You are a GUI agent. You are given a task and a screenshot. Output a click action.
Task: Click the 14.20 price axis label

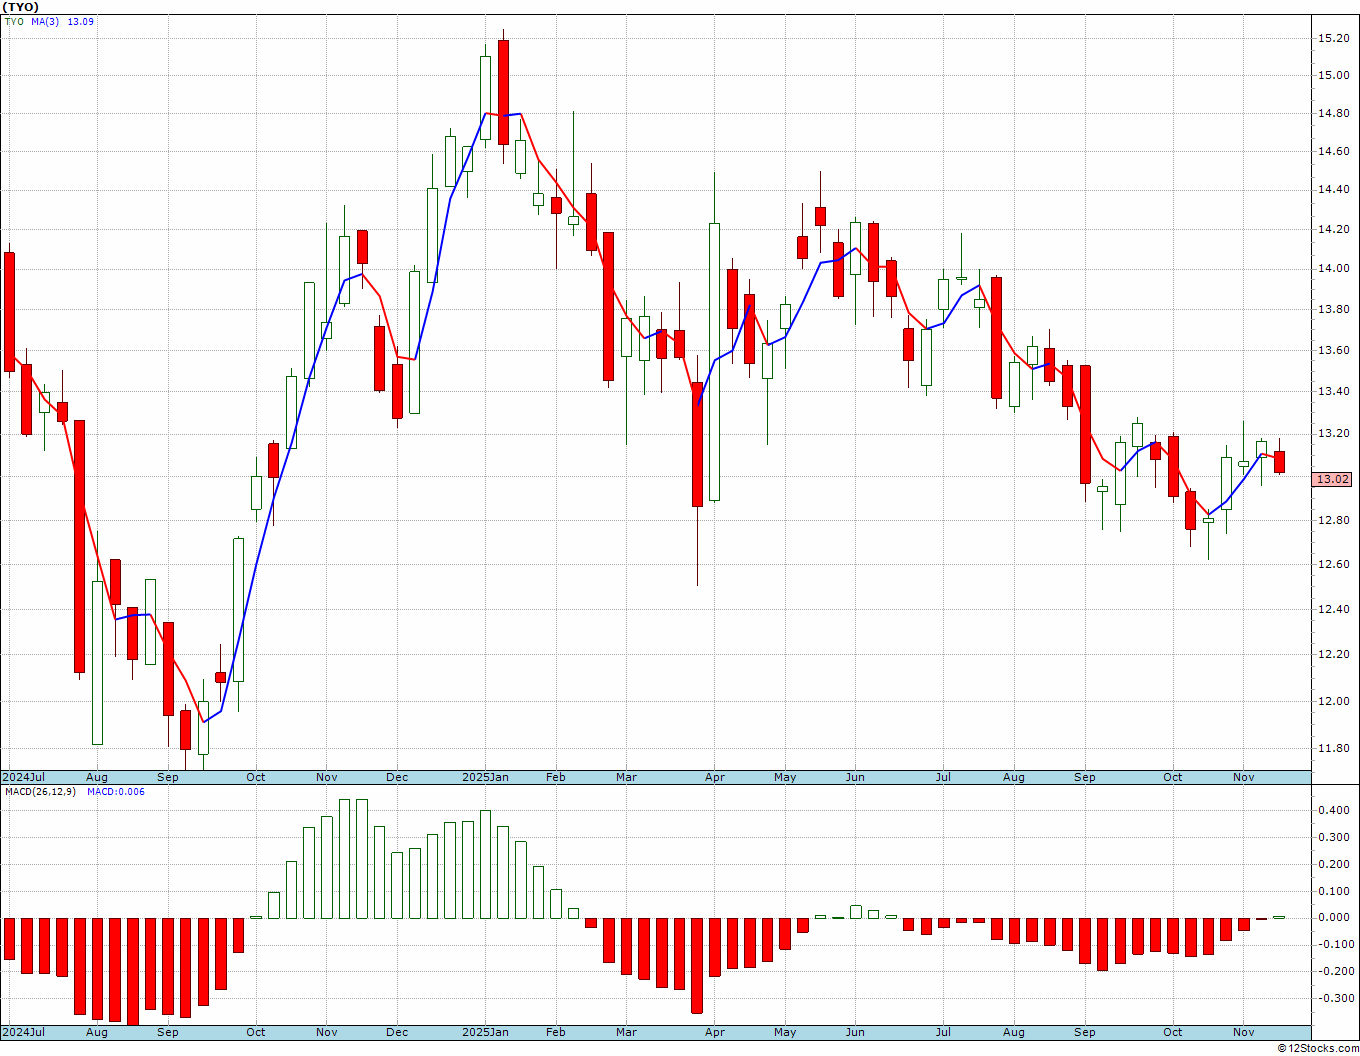tap(1333, 229)
